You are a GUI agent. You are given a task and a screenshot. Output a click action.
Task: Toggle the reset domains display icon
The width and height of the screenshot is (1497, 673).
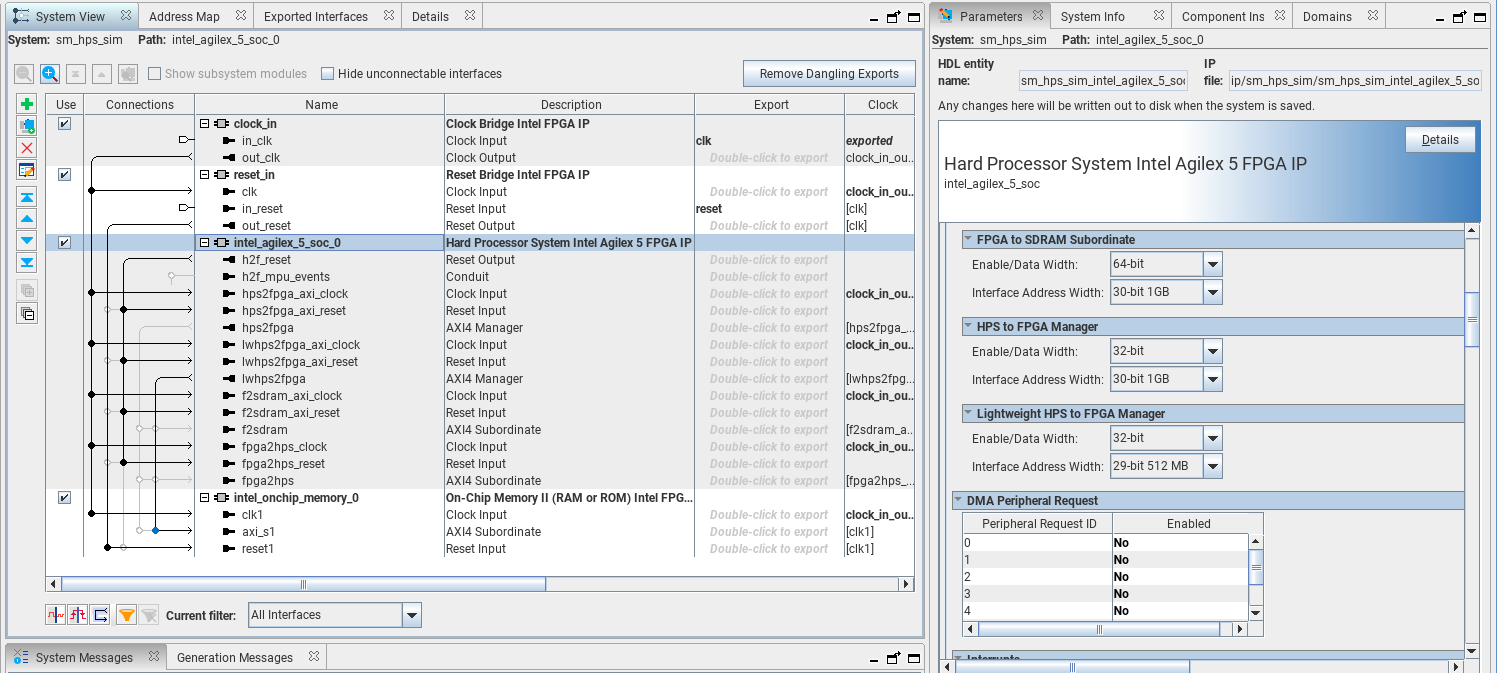[78, 615]
